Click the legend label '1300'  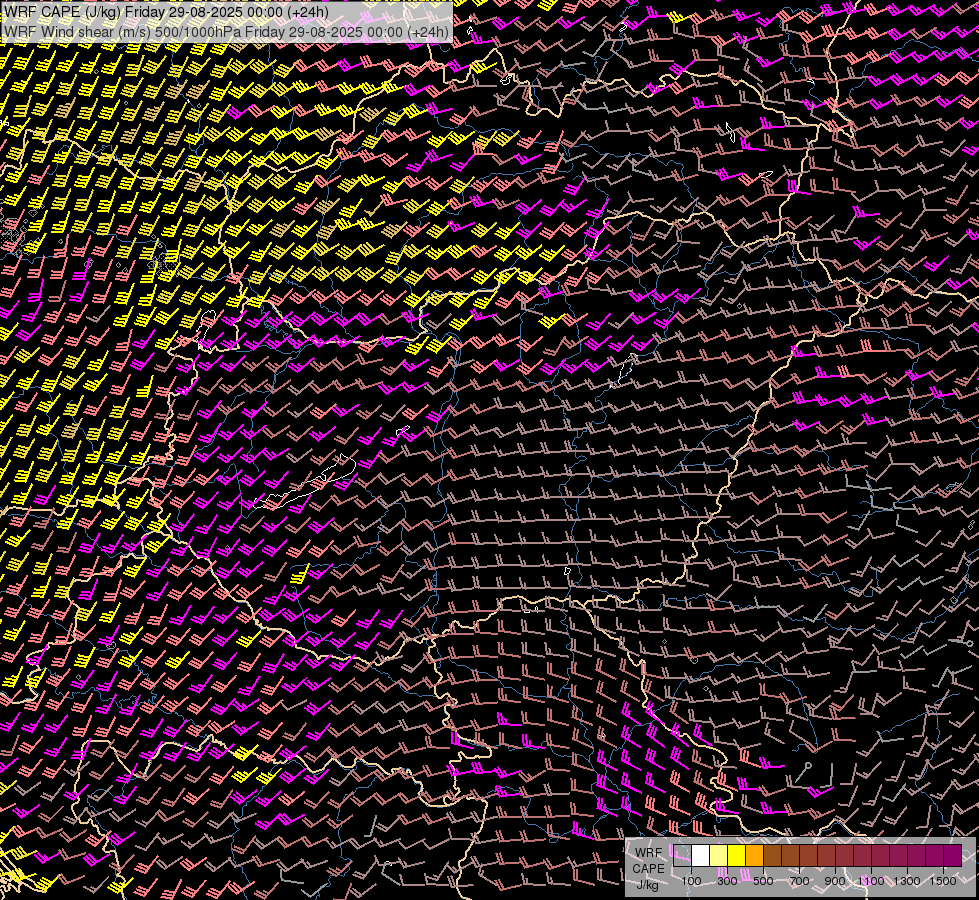tap(907, 881)
